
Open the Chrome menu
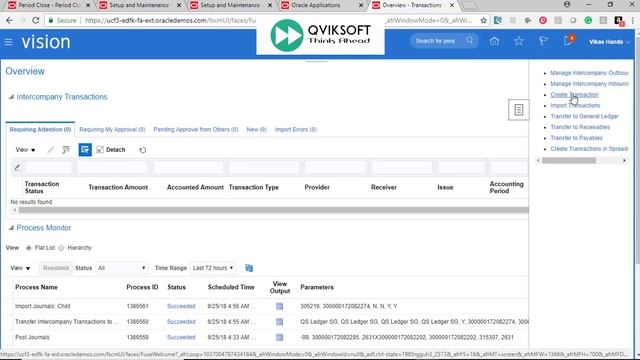(x=633, y=20)
